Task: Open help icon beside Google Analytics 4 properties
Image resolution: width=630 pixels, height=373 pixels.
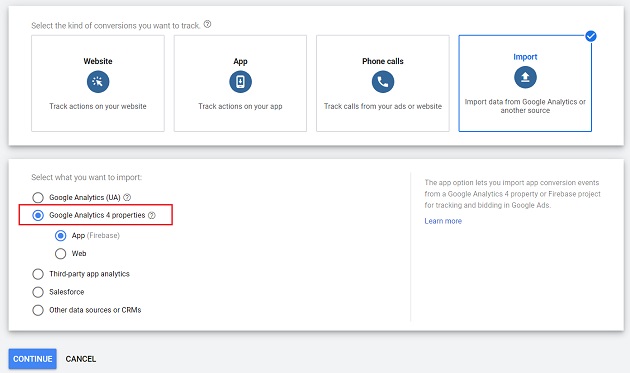Action: pyautogui.click(x=151, y=215)
